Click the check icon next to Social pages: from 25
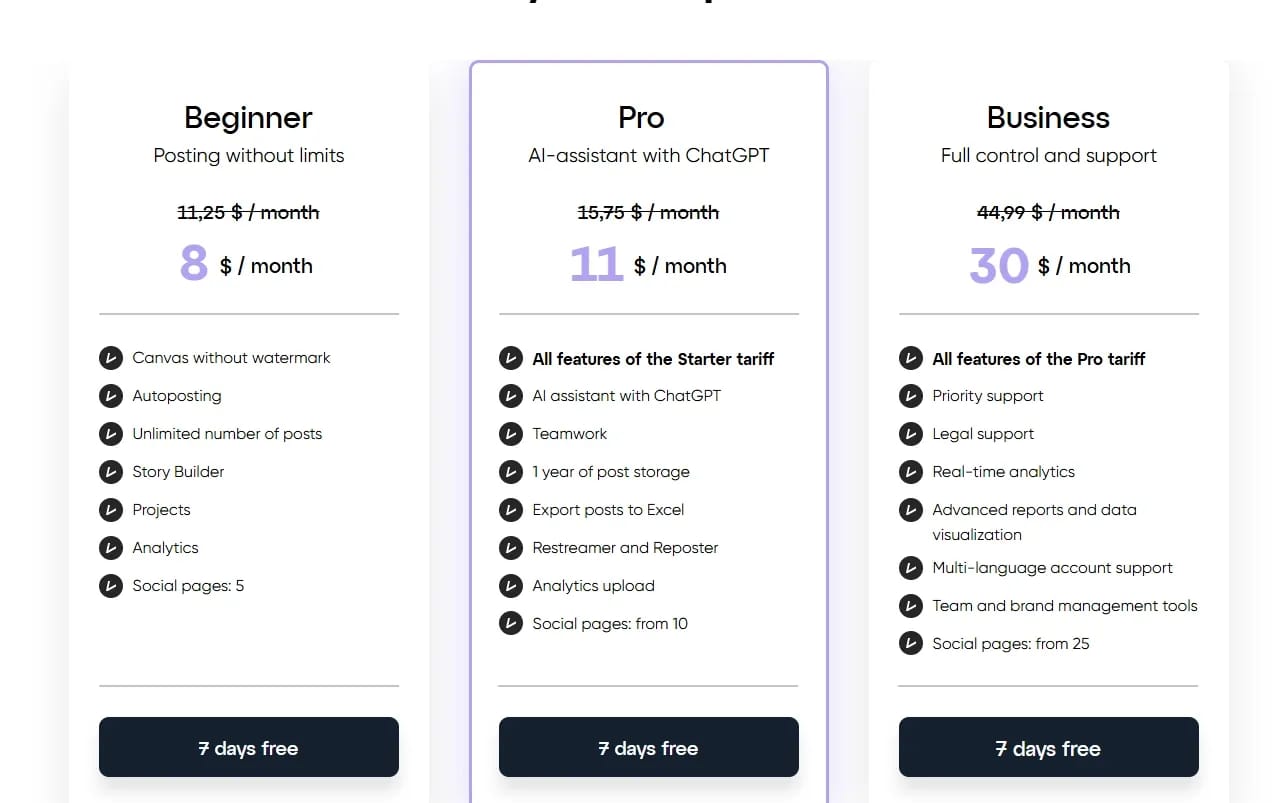Image resolution: width=1277 pixels, height=803 pixels. click(911, 644)
